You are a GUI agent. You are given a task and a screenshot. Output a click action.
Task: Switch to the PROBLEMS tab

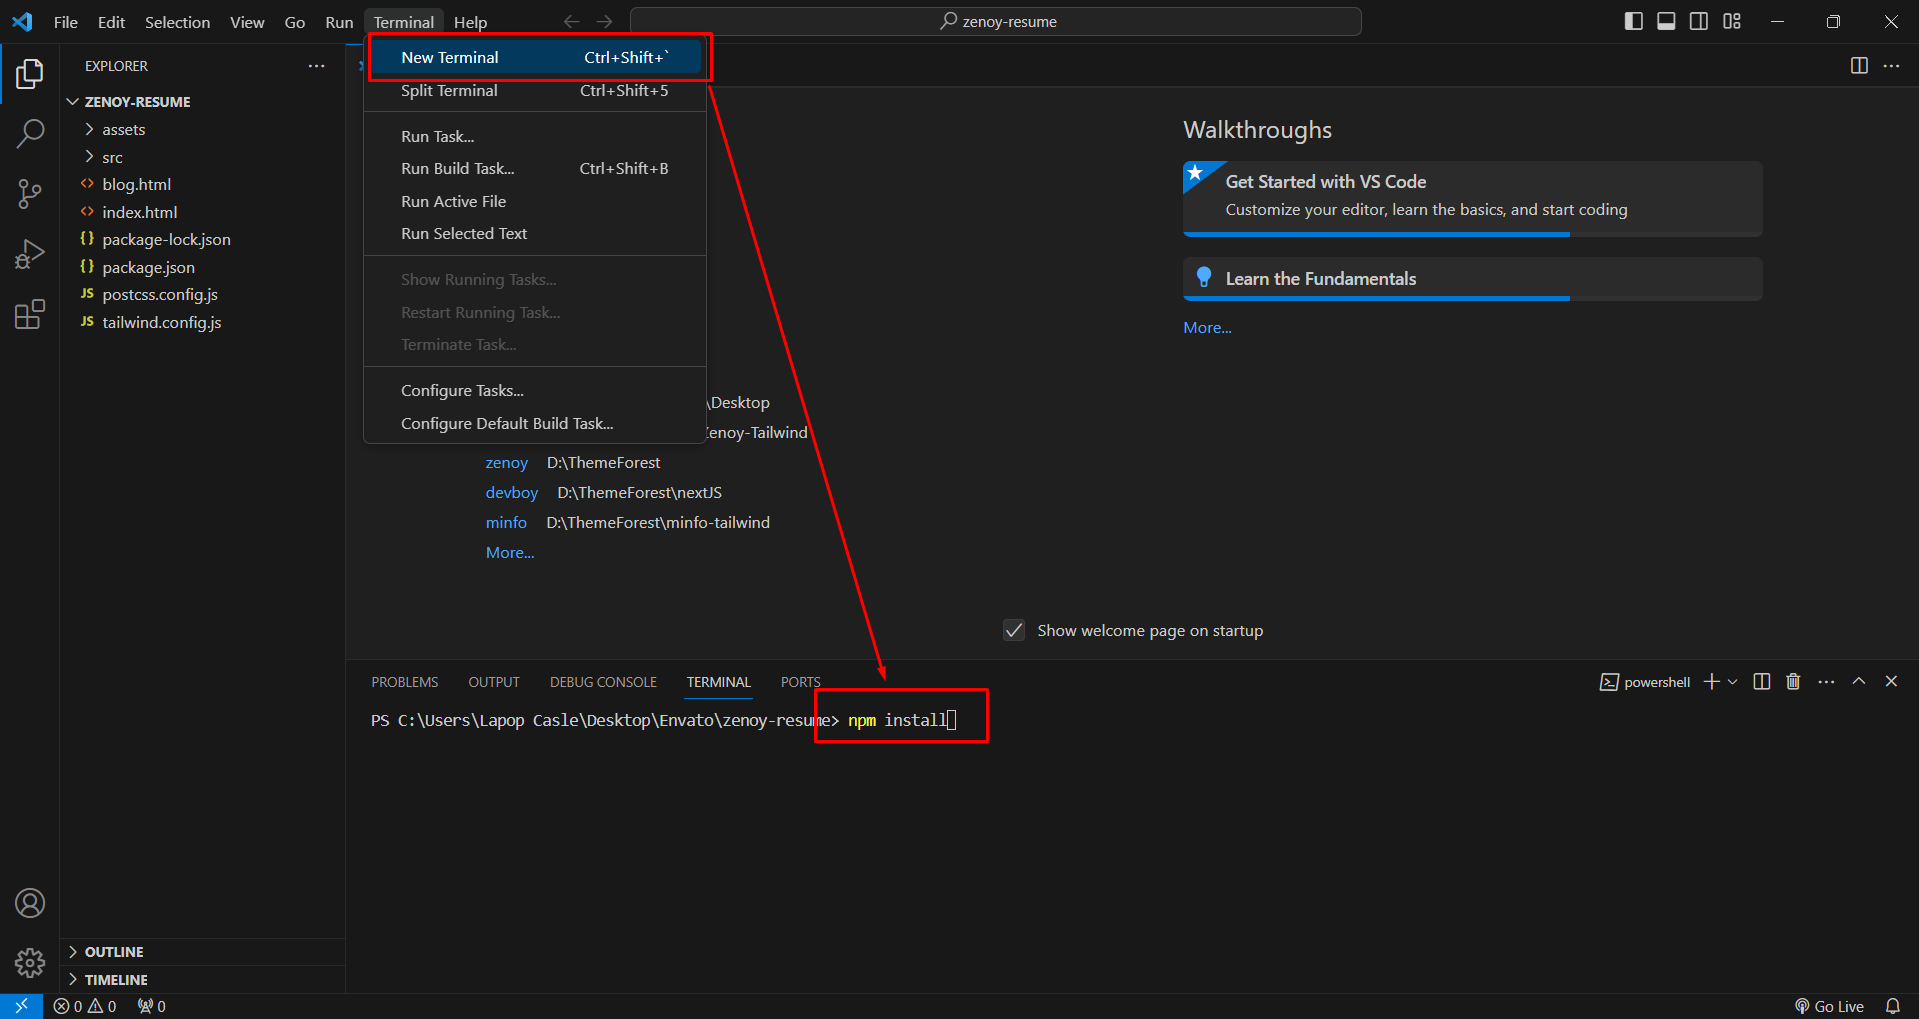(404, 682)
